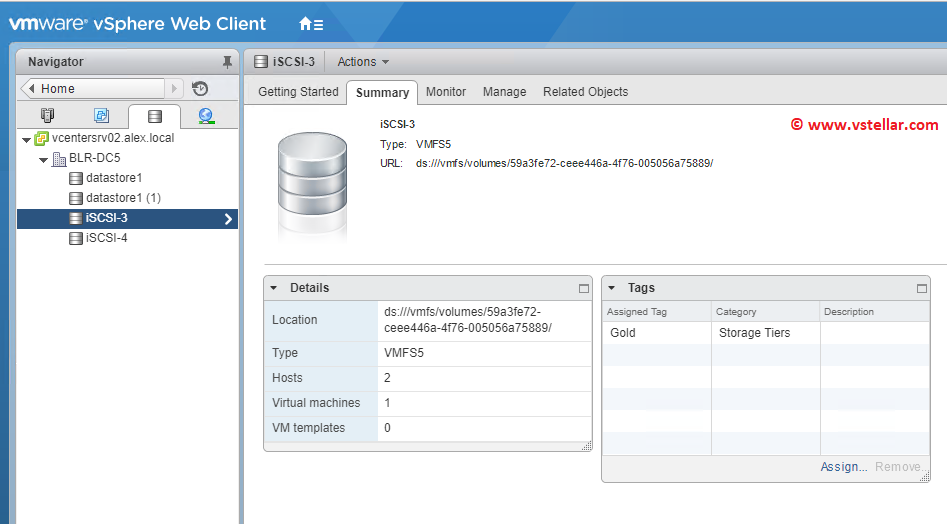Collapse the vcentersrv02.alex.local tree node
The height and width of the screenshot is (524, 947).
click(x=26, y=139)
